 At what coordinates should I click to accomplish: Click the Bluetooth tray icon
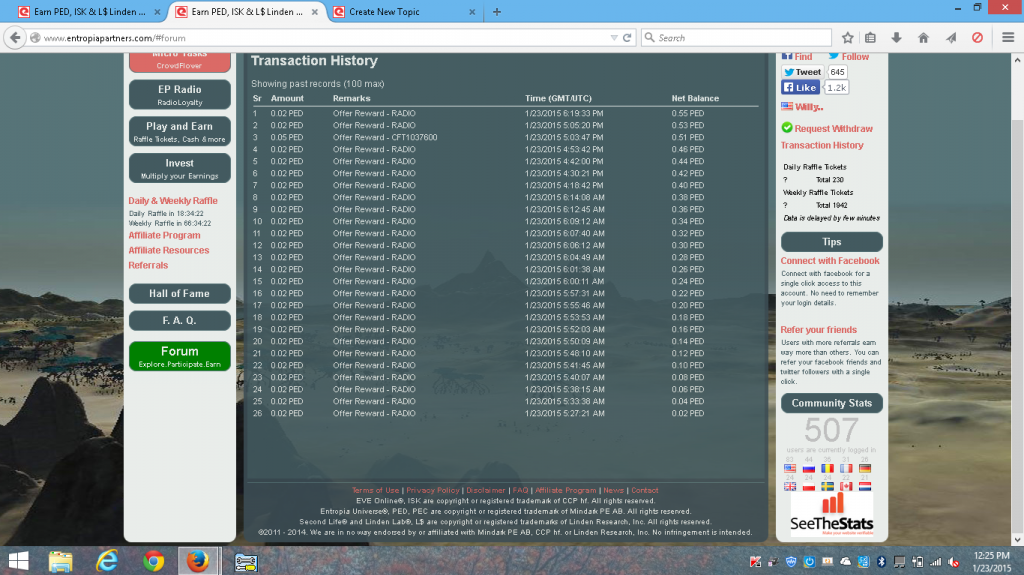(x=880, y=561)
